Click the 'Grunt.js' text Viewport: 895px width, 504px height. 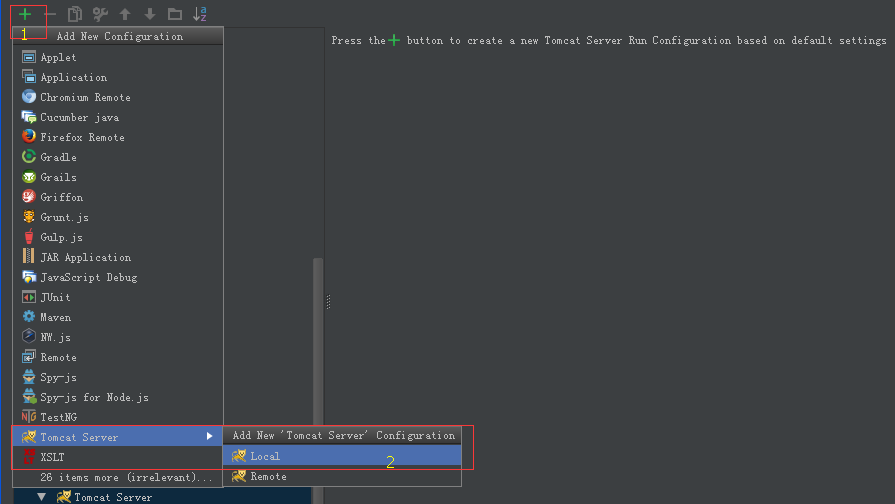(x=64, y=217)
